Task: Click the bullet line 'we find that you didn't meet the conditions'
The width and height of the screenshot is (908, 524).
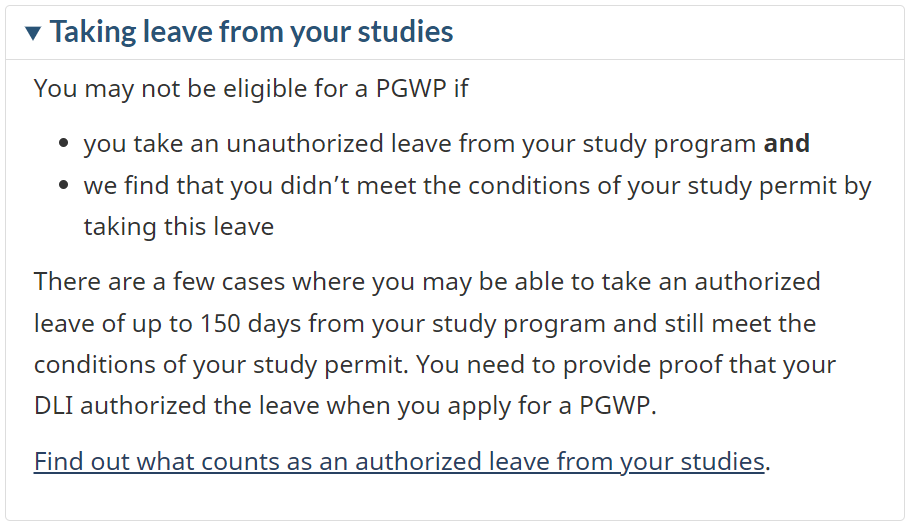Action: point(477,186)
